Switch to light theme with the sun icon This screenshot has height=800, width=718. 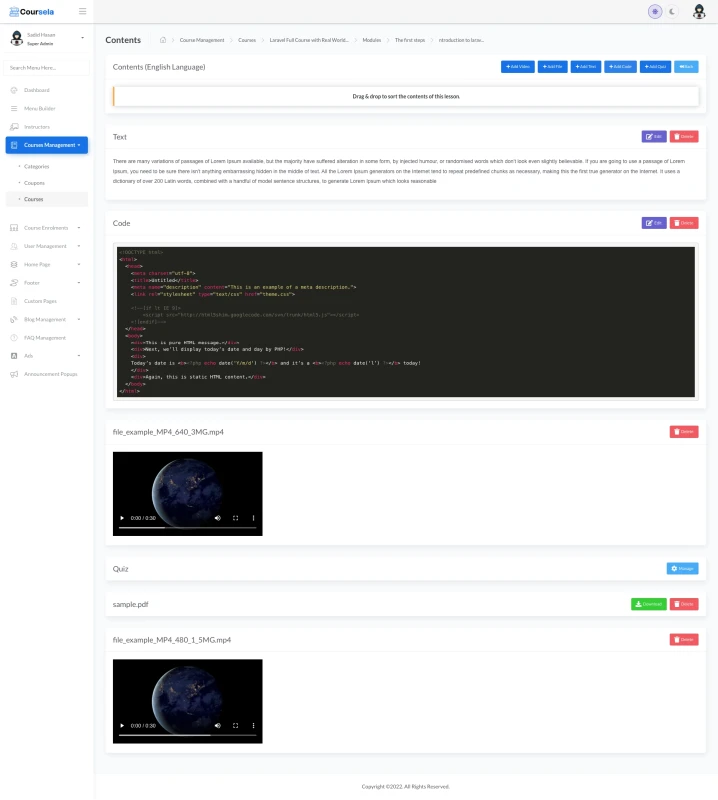point(655,12)
